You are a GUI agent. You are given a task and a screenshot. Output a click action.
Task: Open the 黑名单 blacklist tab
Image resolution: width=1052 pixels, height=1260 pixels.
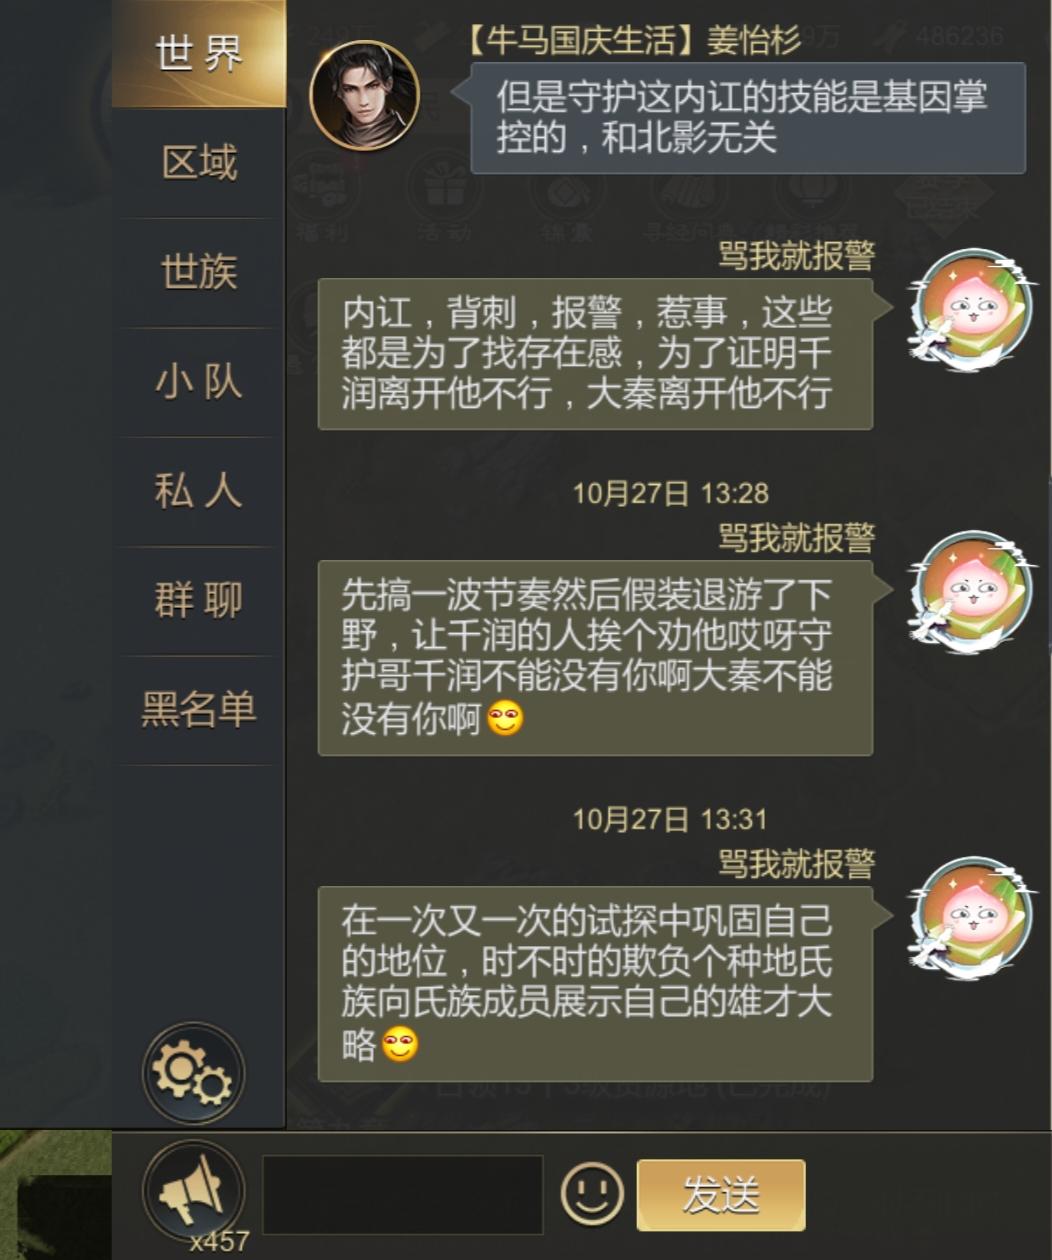pyautogui.click(x=199, y=710)
